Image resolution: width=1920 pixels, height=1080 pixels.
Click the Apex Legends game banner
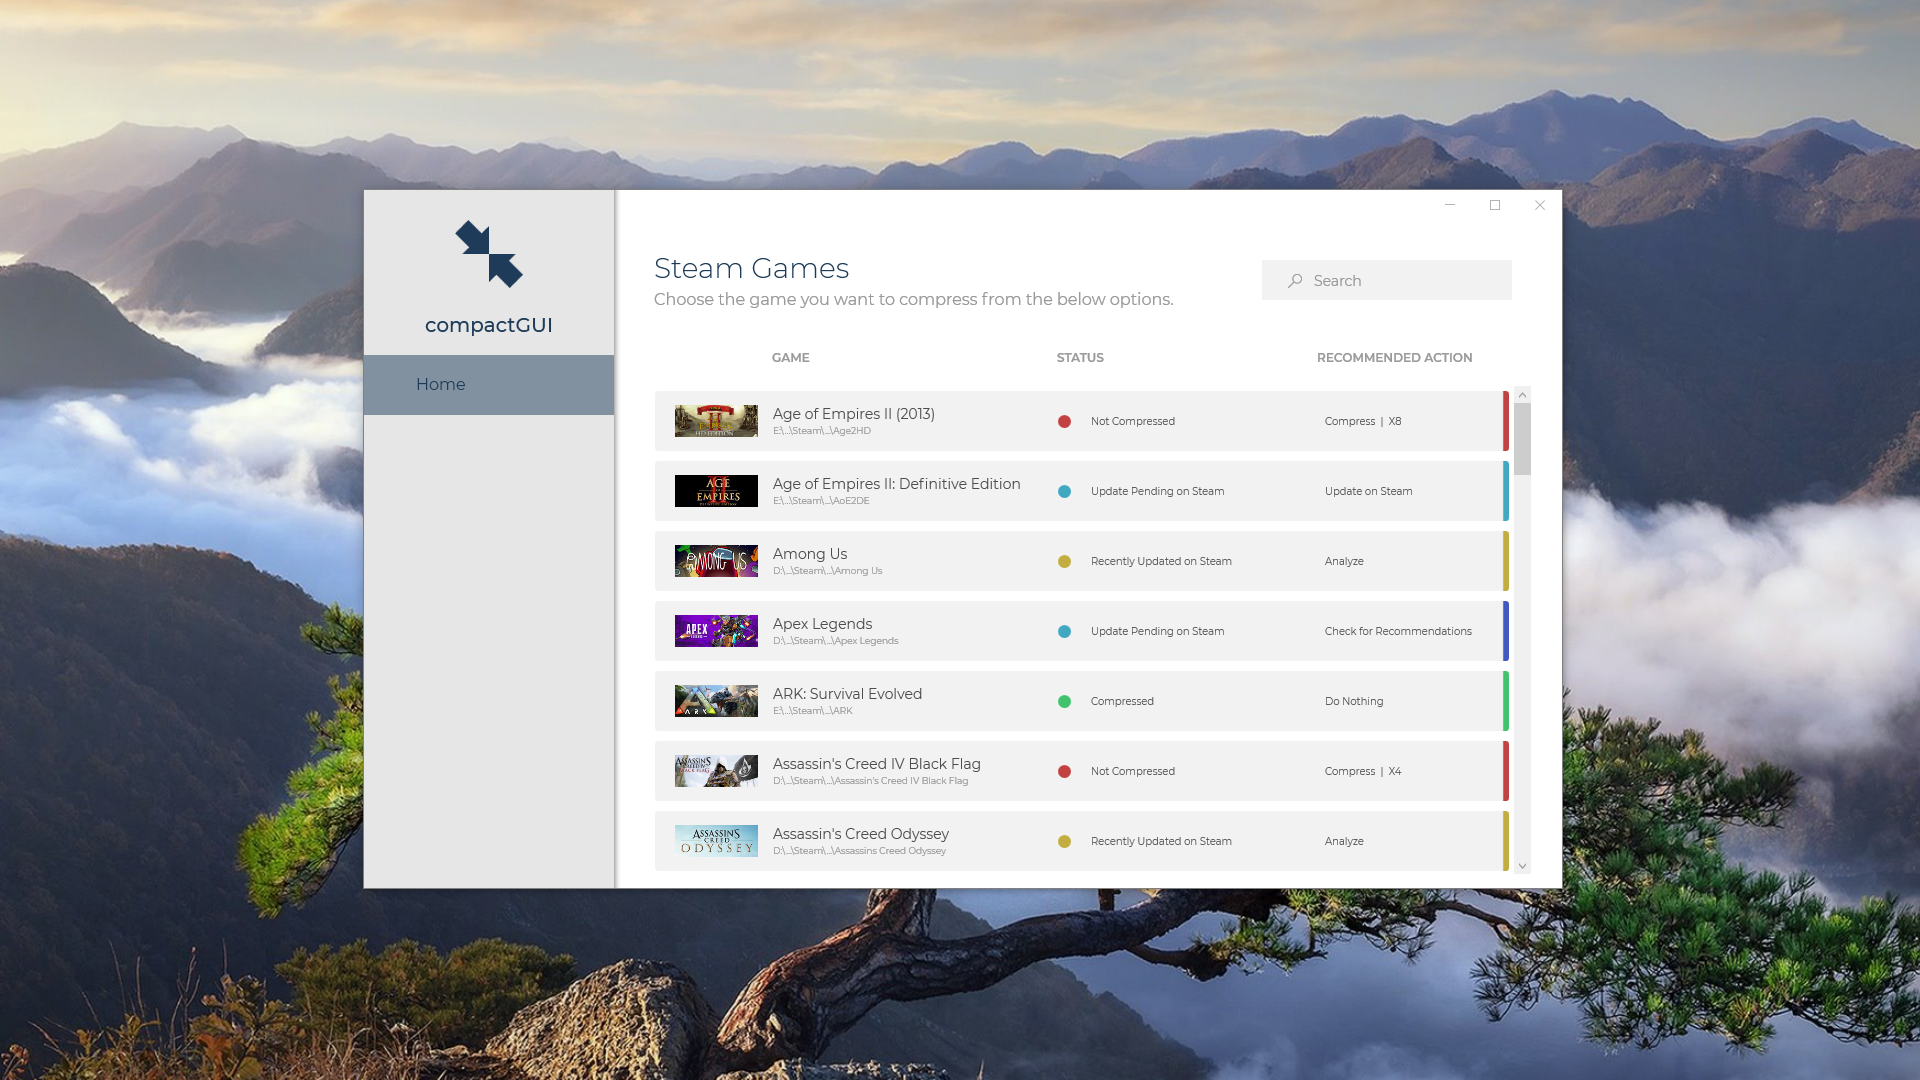tap(716, 631)
